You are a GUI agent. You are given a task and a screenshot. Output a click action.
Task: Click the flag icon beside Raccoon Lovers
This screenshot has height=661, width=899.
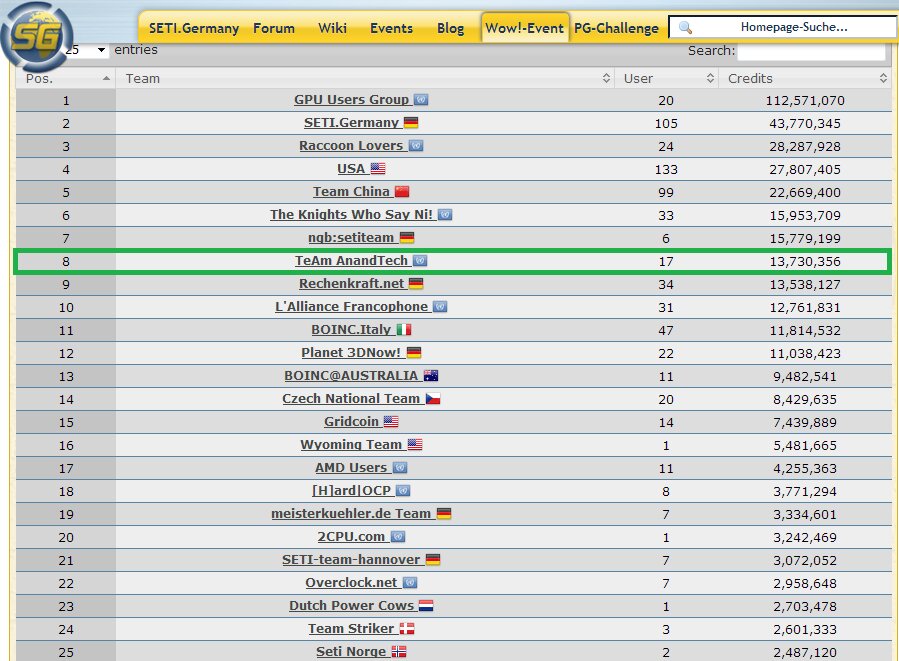point(416,146)
